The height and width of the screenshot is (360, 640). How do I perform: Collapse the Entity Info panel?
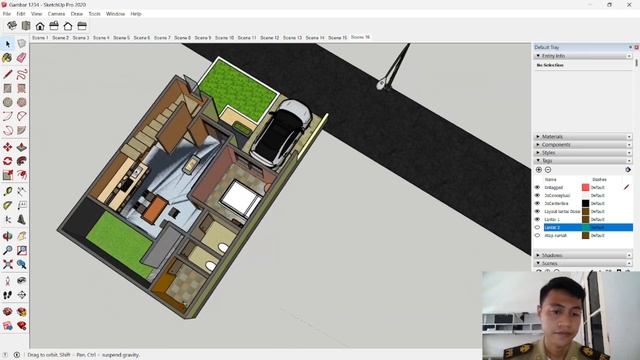click(x=538, y=56)
